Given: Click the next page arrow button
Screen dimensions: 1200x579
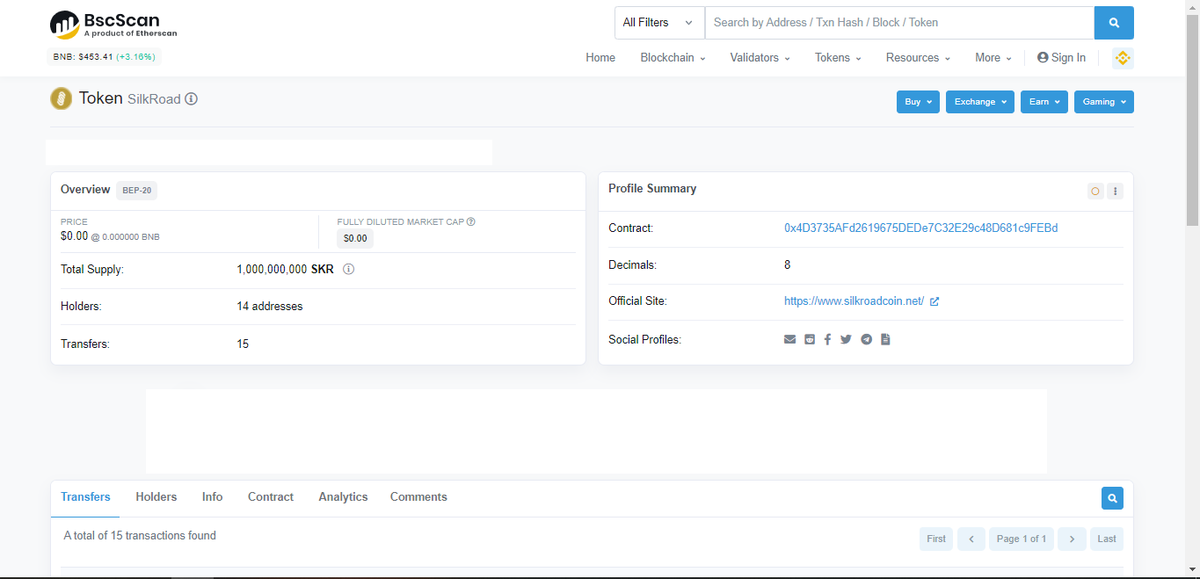Looking at the screenshot, I should tap(1071, 539).
